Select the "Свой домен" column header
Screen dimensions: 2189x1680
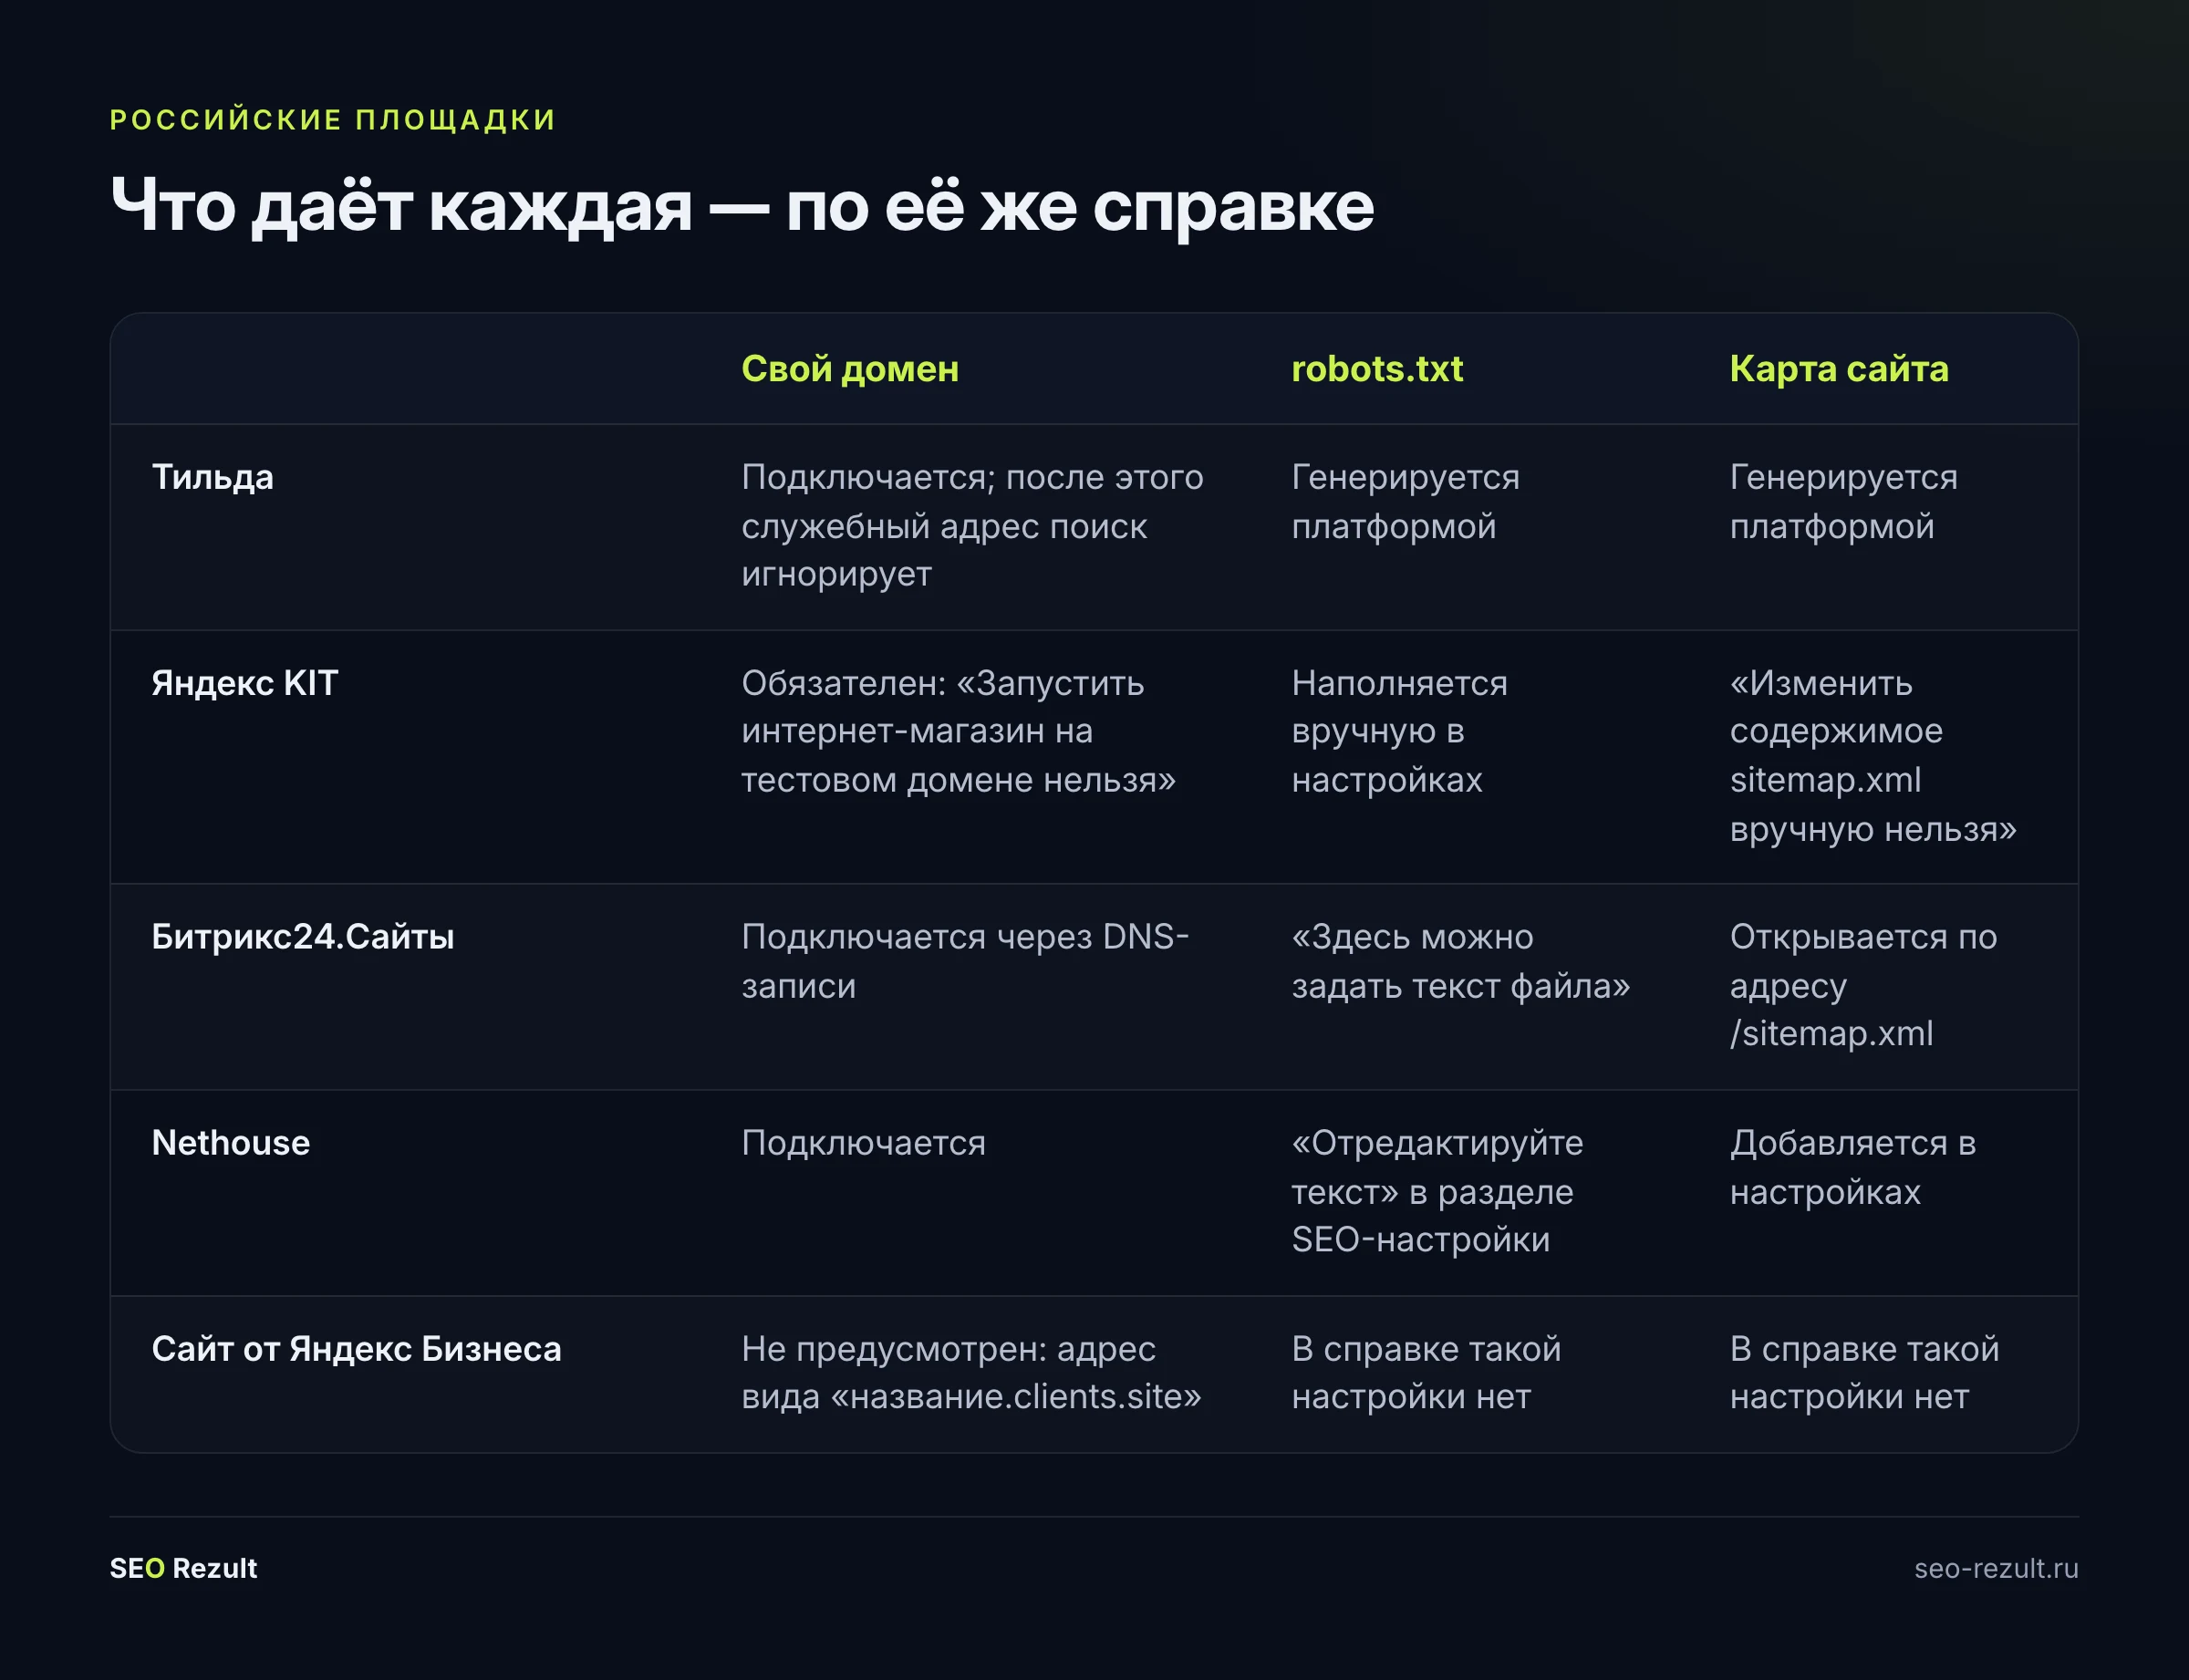850,369
